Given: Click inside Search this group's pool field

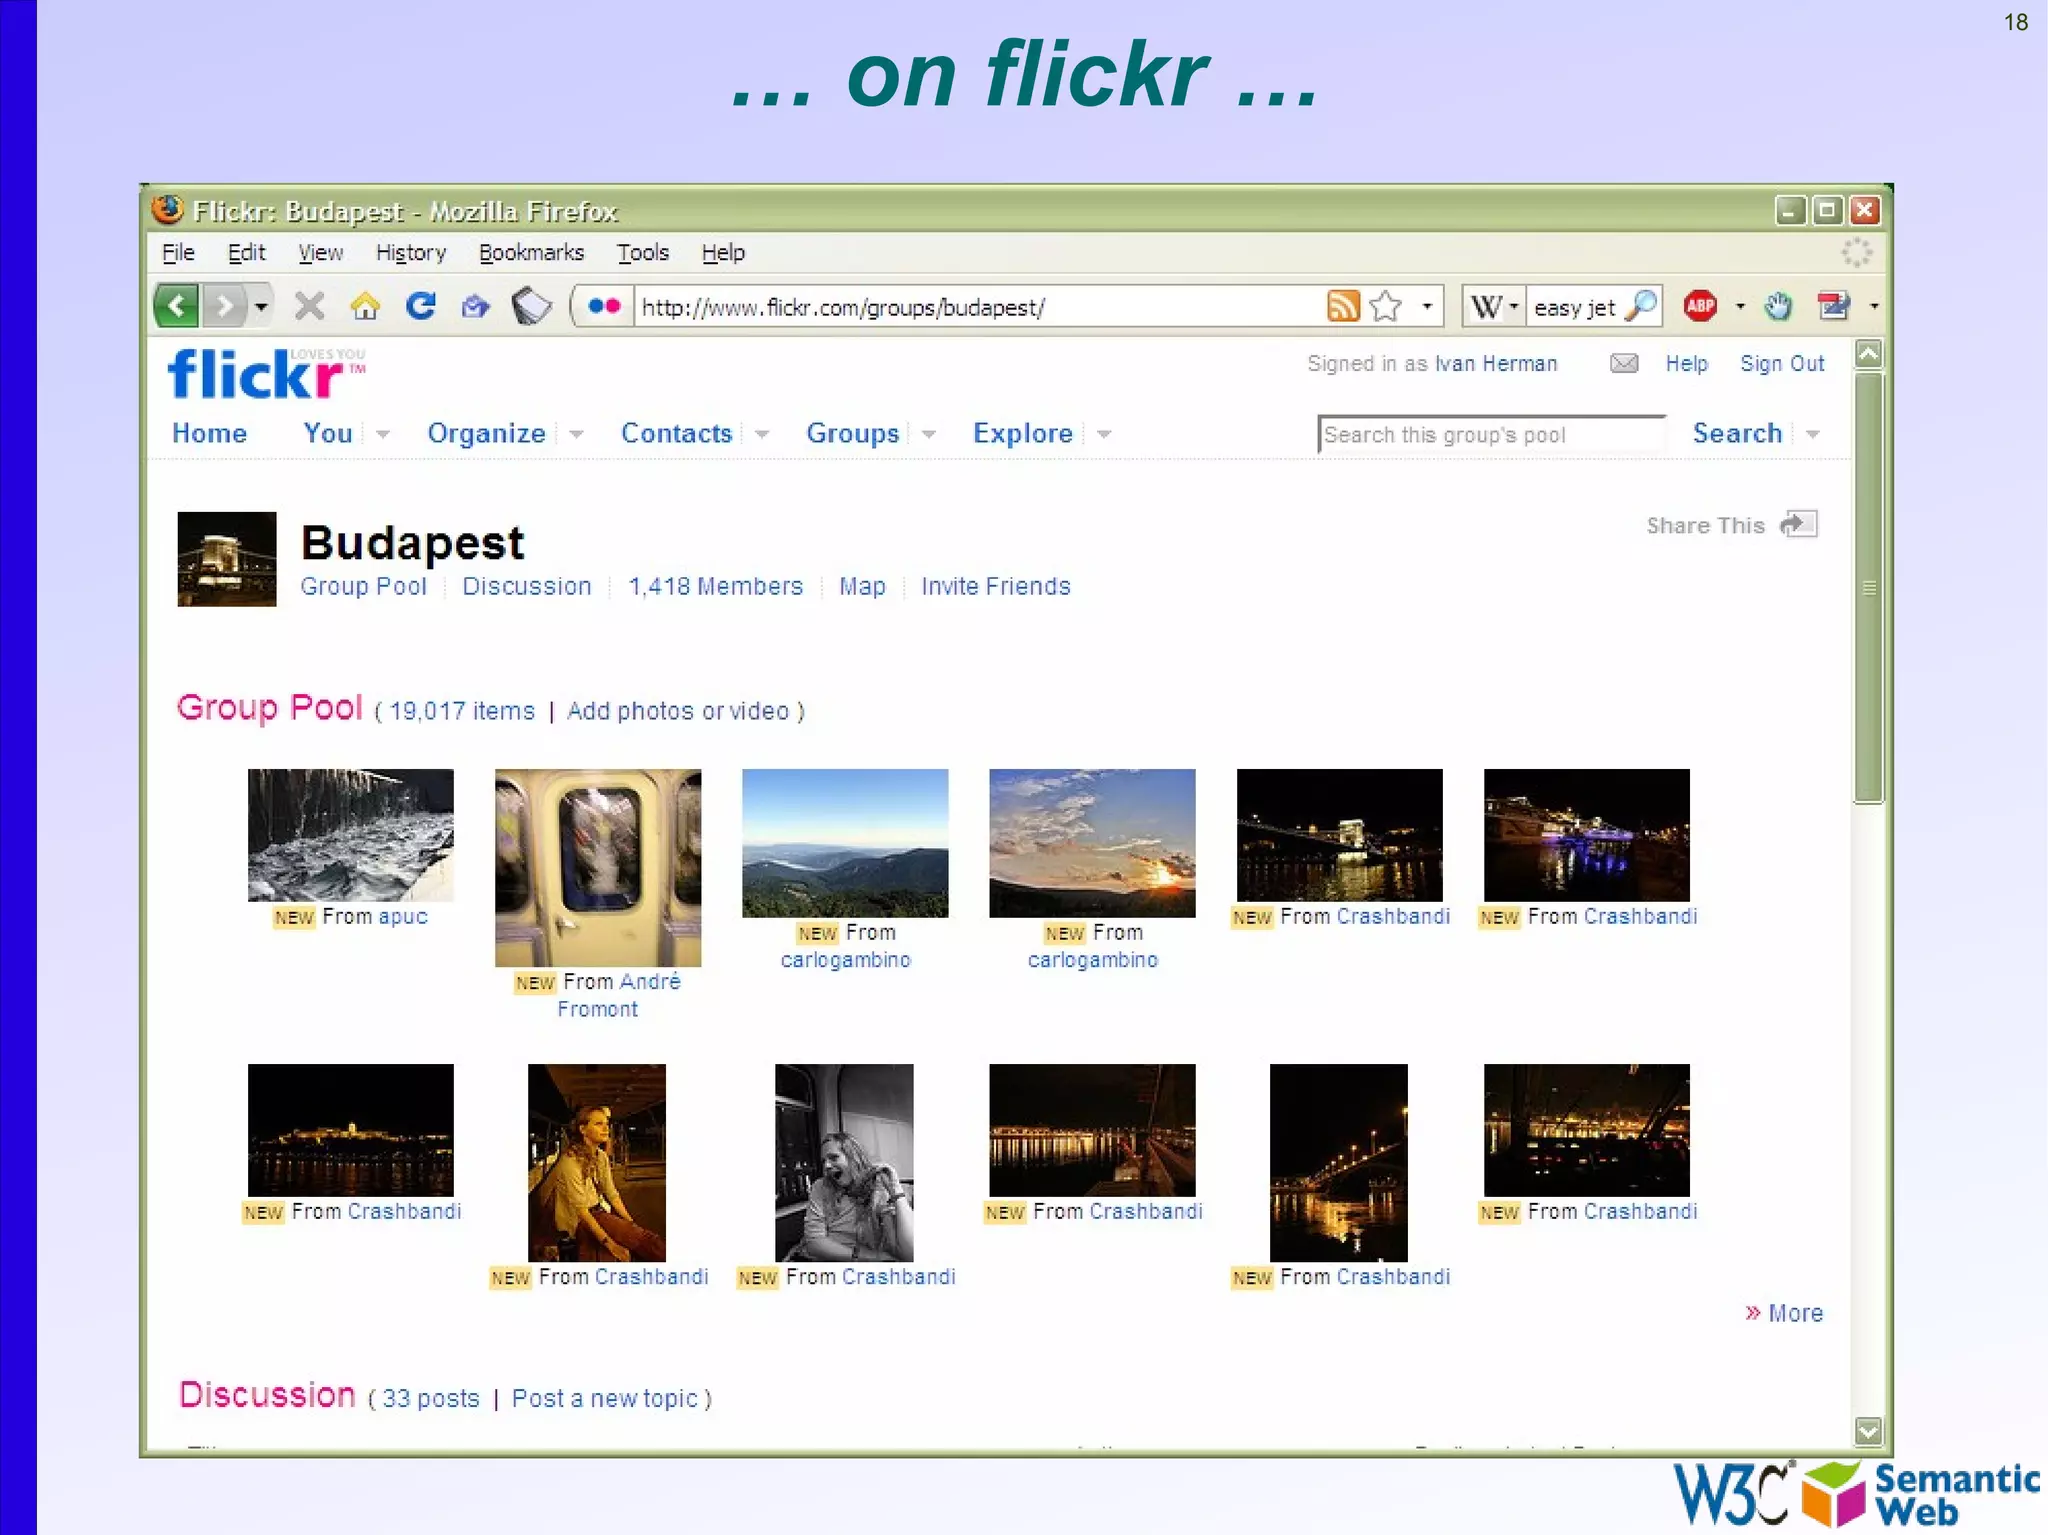Looking at the screenshot, I should (1490, 435).
